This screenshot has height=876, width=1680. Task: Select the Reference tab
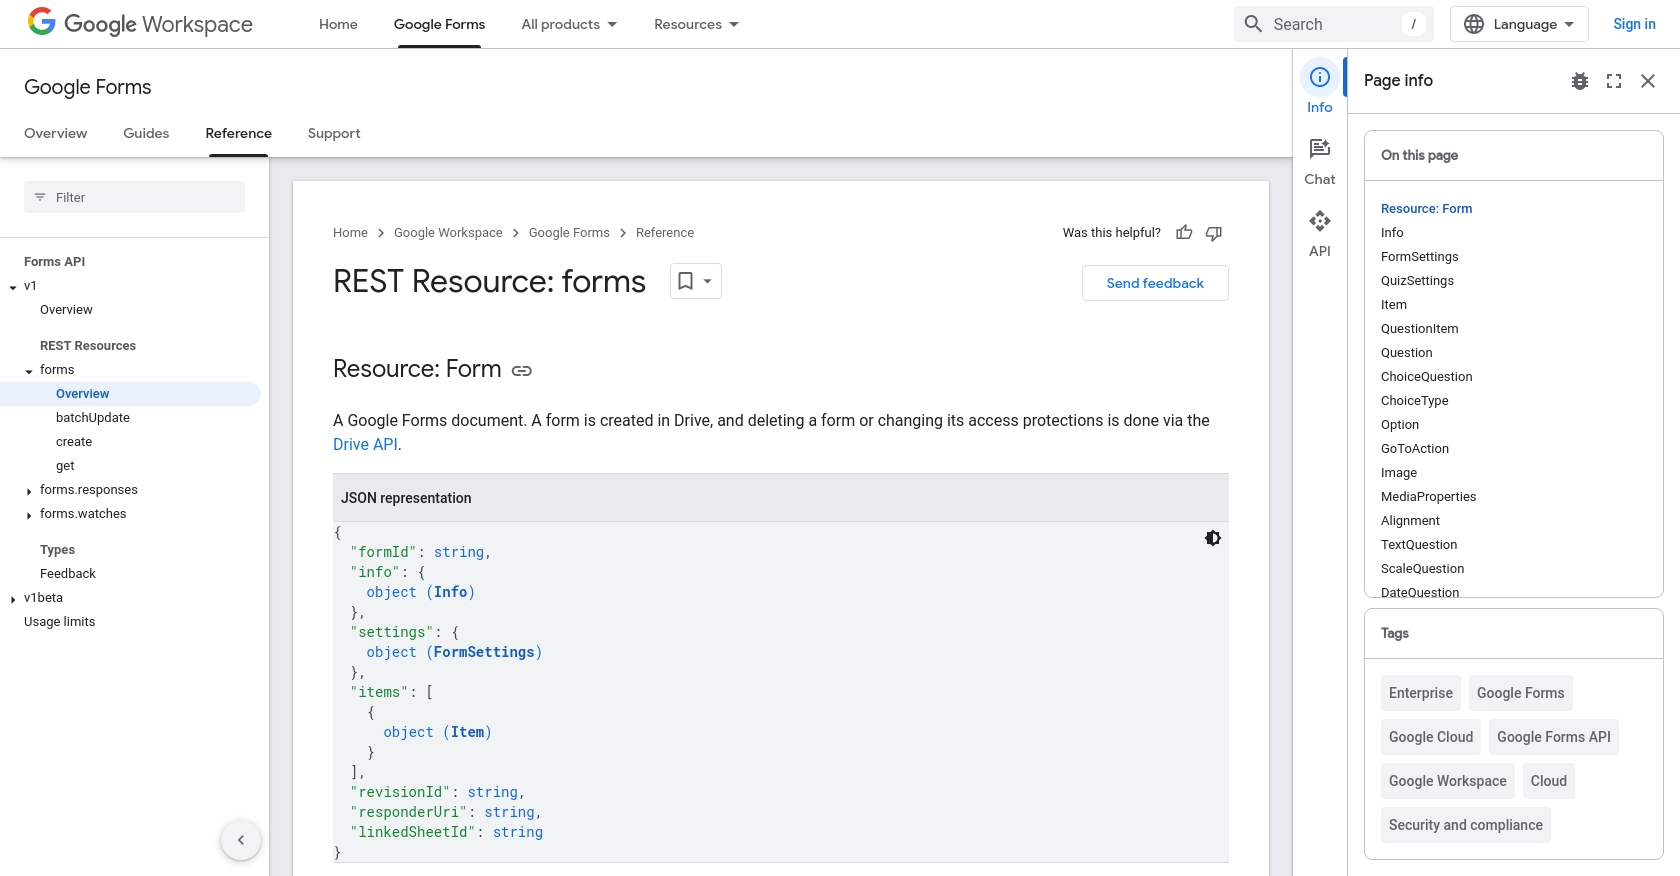click(x=239, y=133)
